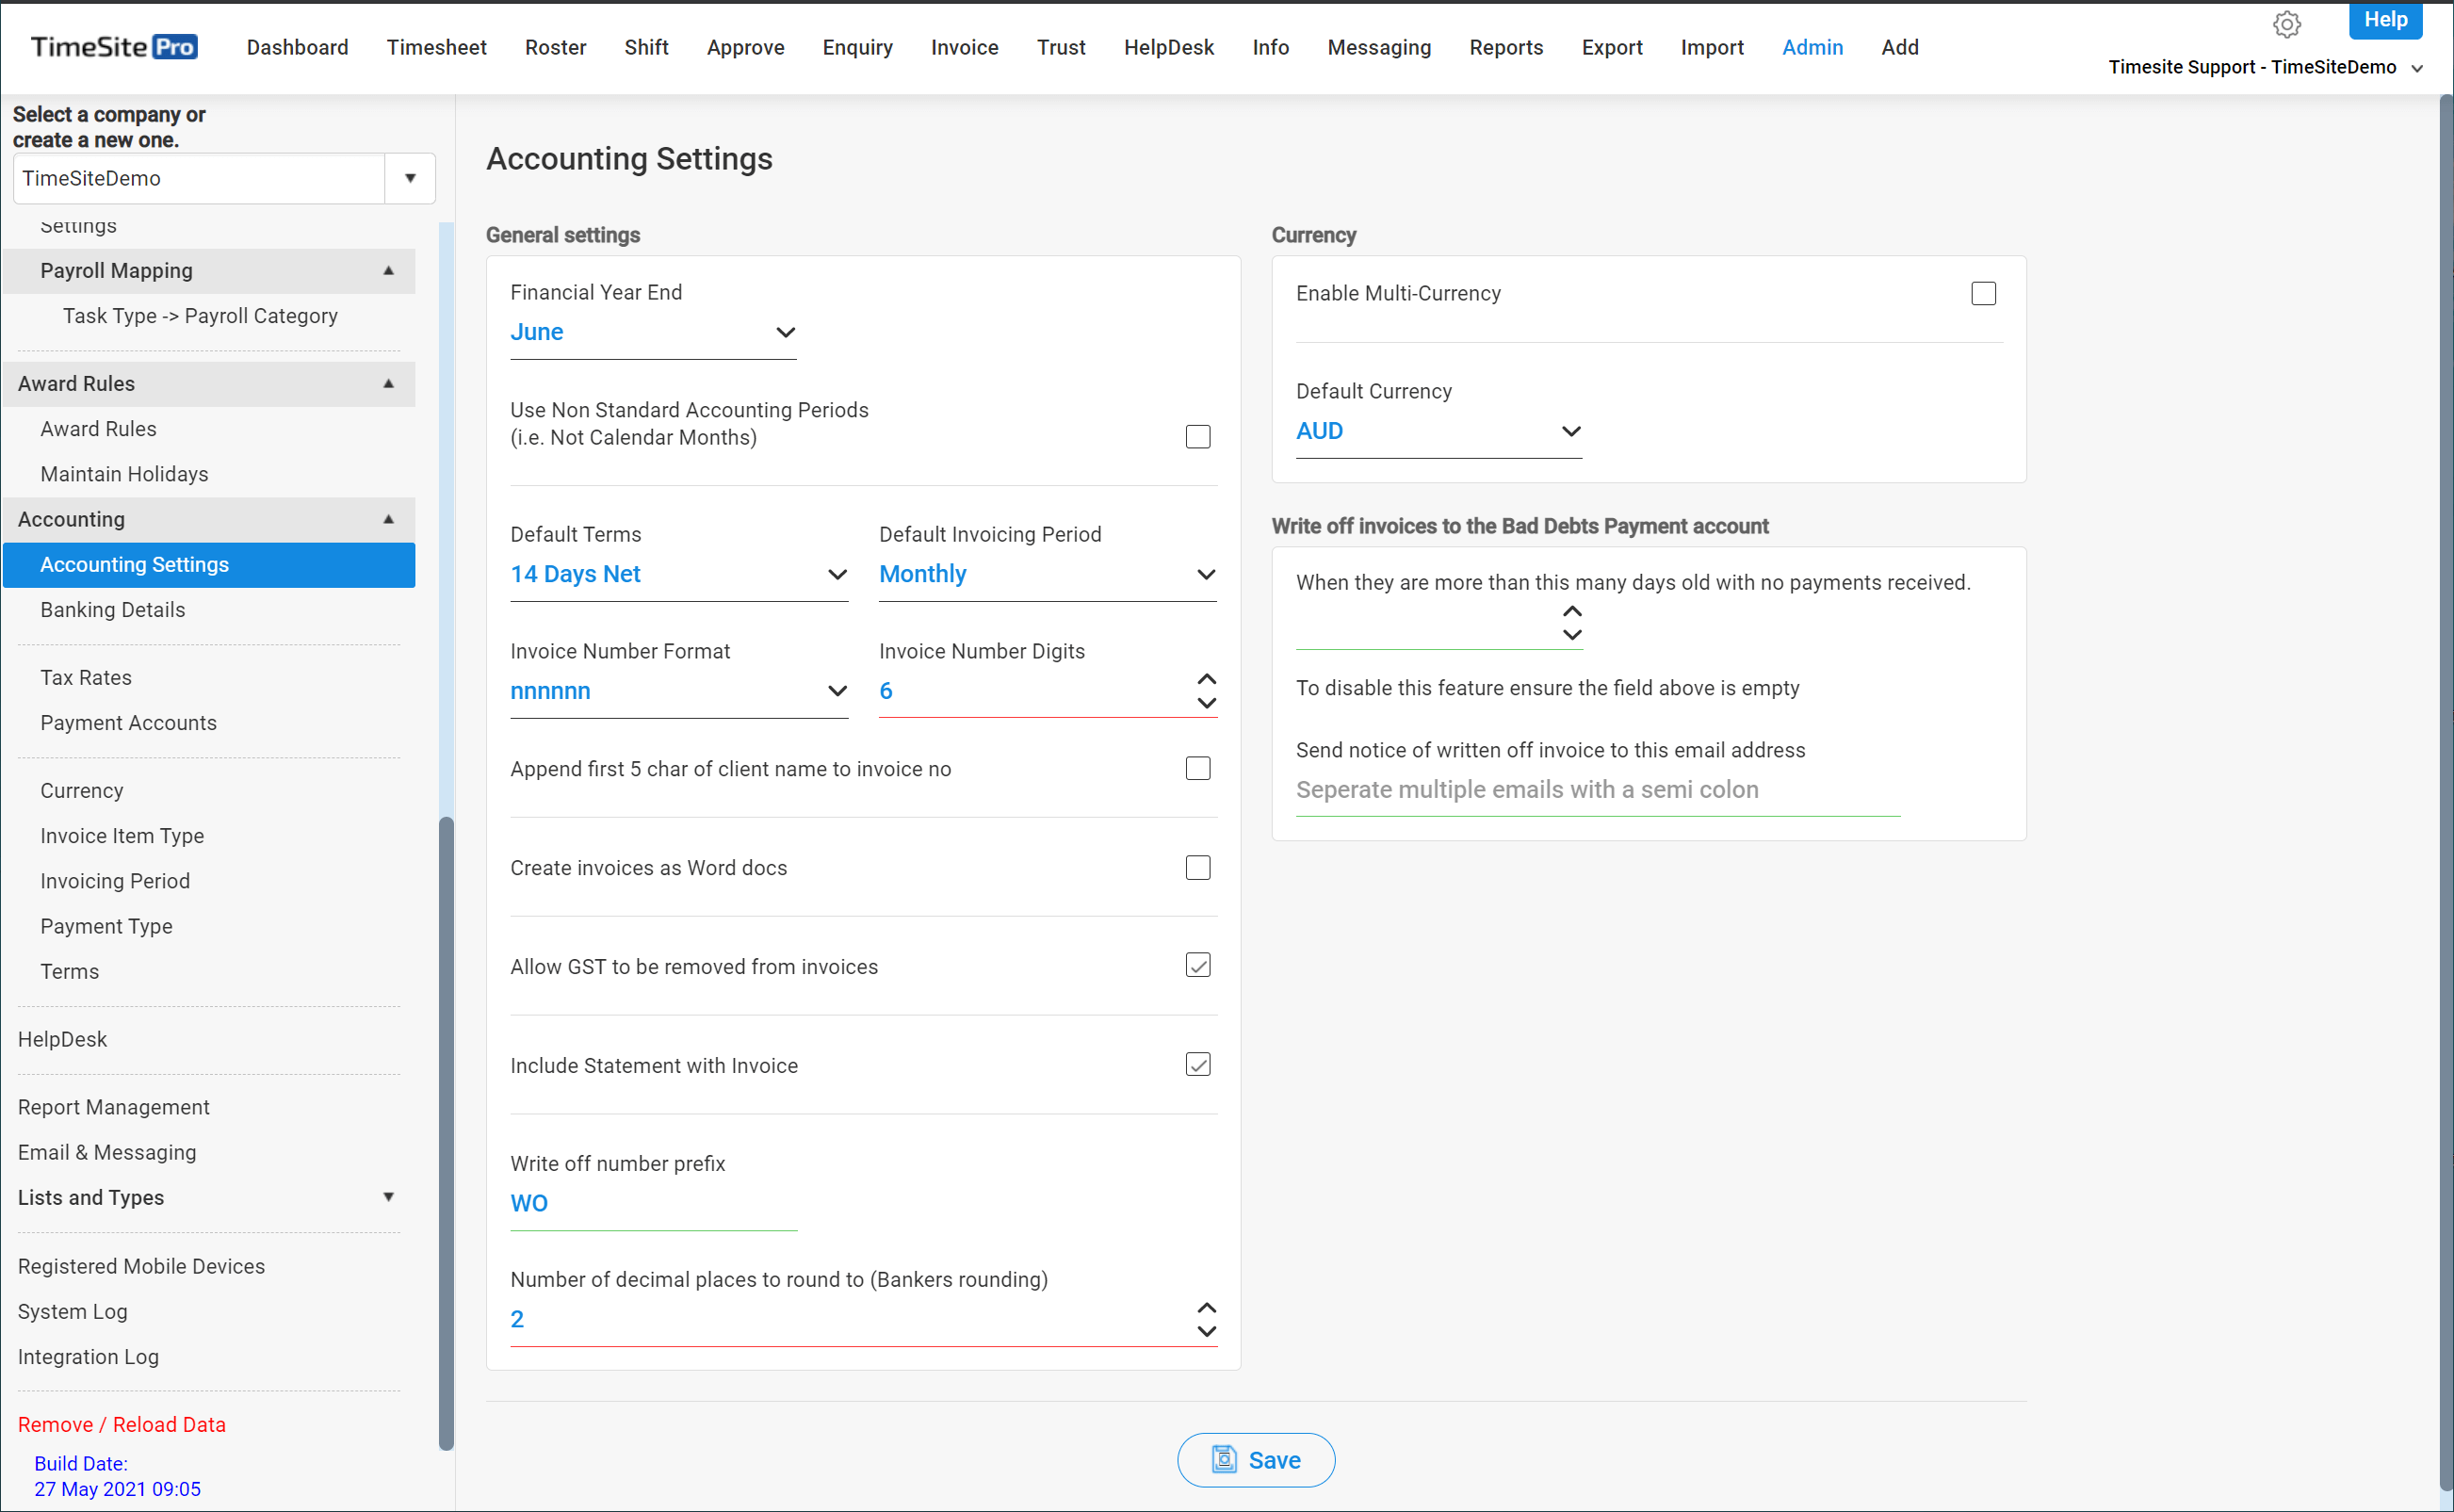Image resolution: width=2454 pixels, height=1512 pixels.
Task: Collapse the Award Rules section
Action: coord(209,384)
